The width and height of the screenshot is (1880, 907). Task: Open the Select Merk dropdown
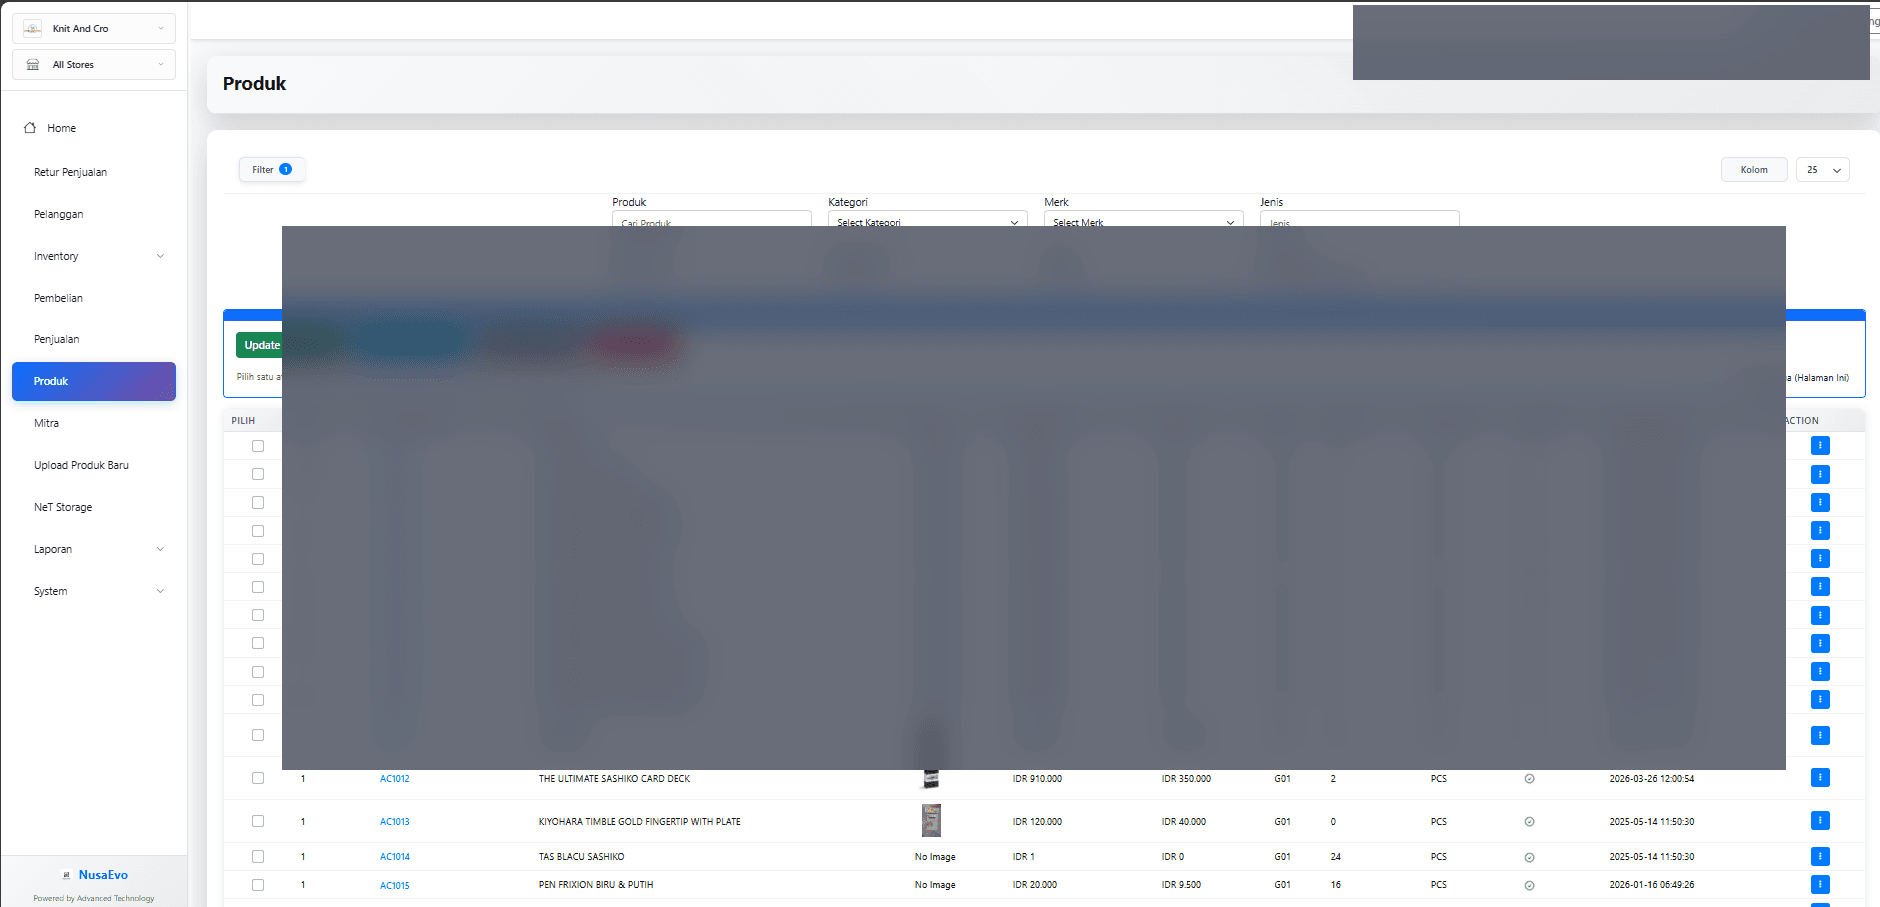click(1143, 219)
